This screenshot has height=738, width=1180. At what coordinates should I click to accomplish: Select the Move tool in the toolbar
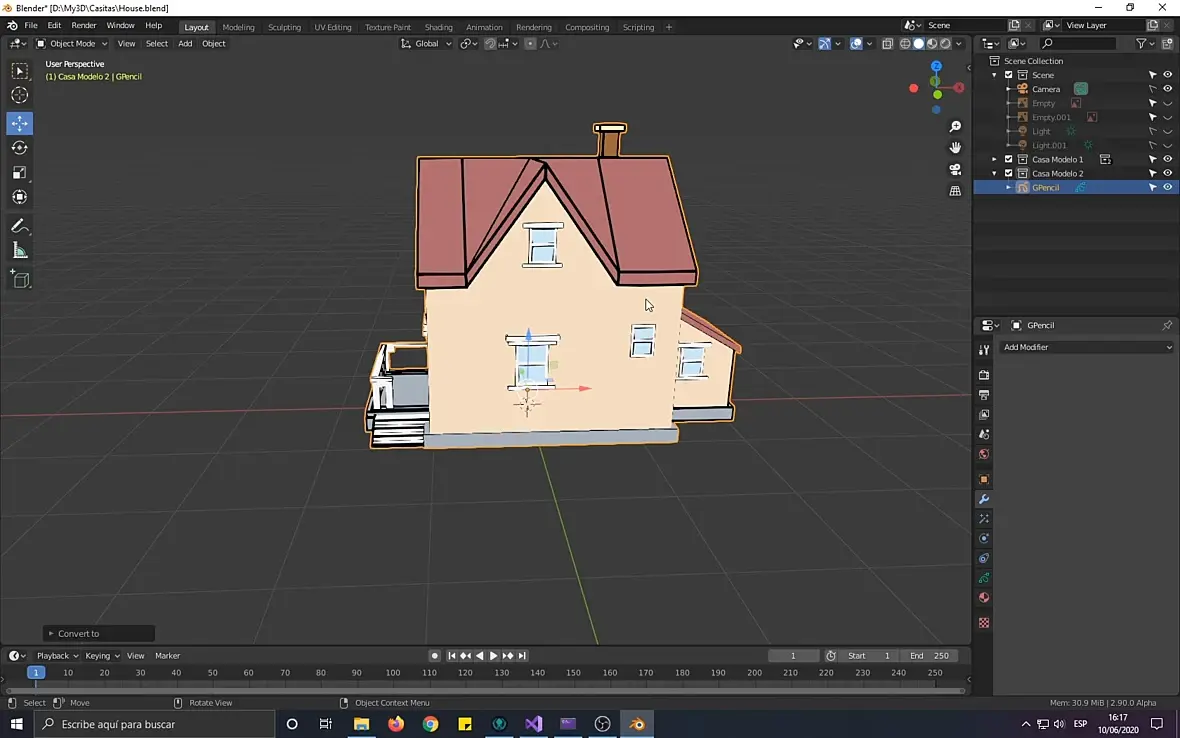point(20,123)
